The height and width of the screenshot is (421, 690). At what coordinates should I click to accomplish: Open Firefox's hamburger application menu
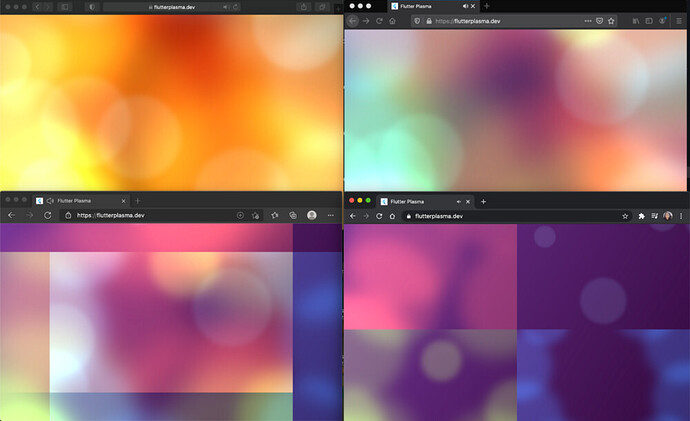[x=679, y=21]
